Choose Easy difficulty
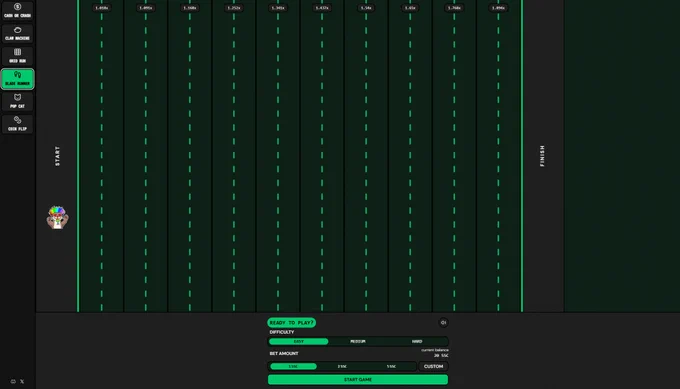Screen dimensions: 680x389 (298, 341)
